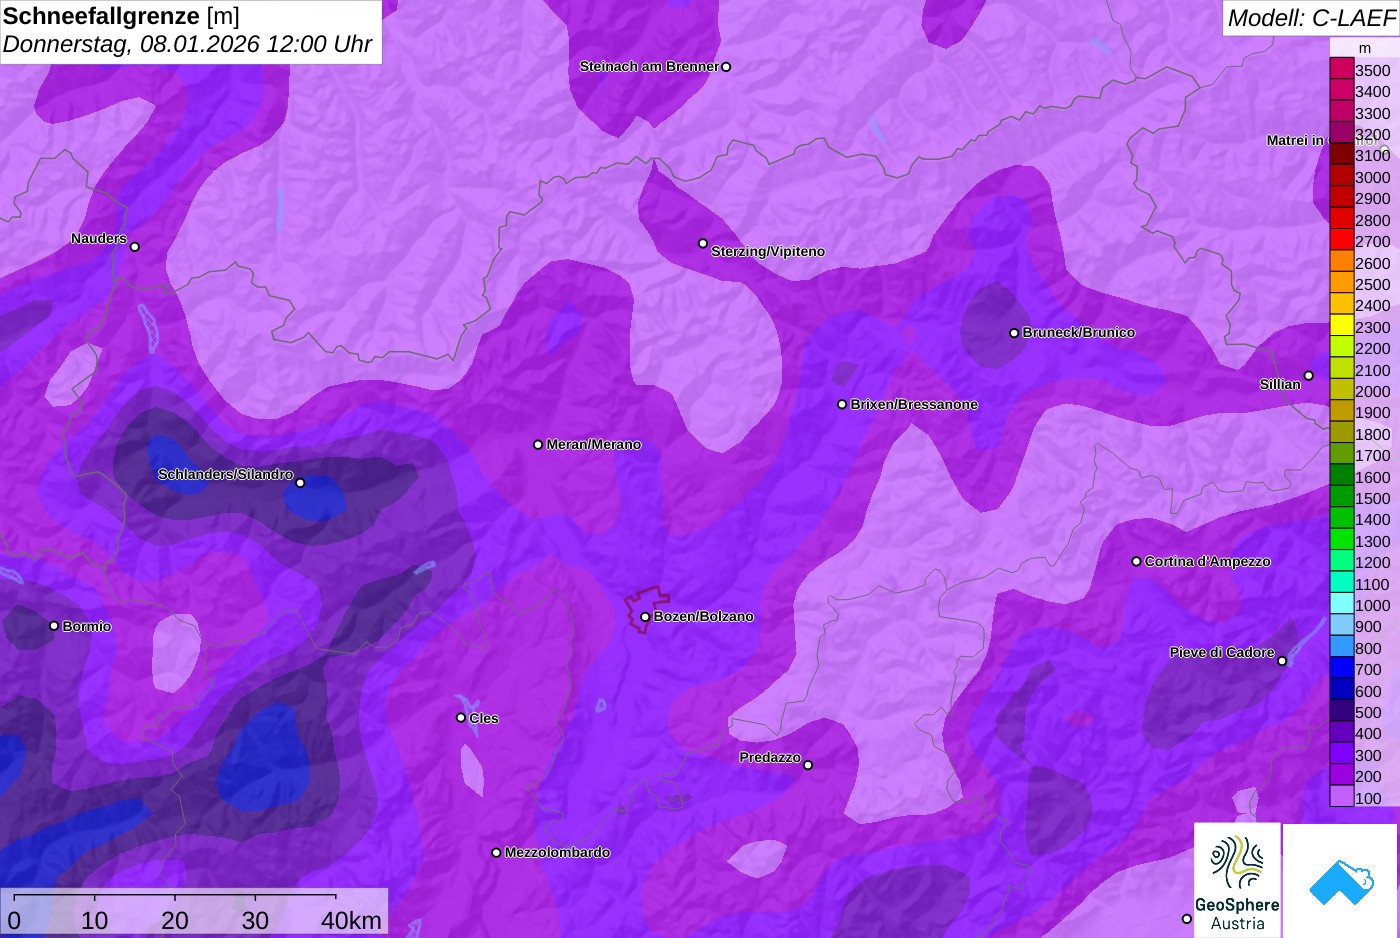
Task: Click the 2800 m red legend swatch
Action: (1341, 219)
